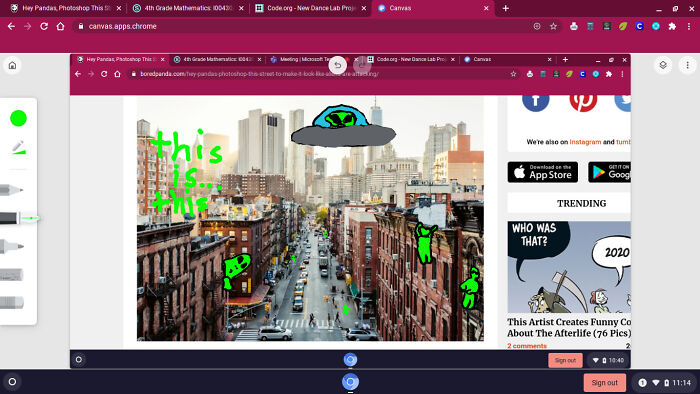Screen dimensions: 700x394
Task: Select the Pen tool with green tip
Action: tap(19, 218)
